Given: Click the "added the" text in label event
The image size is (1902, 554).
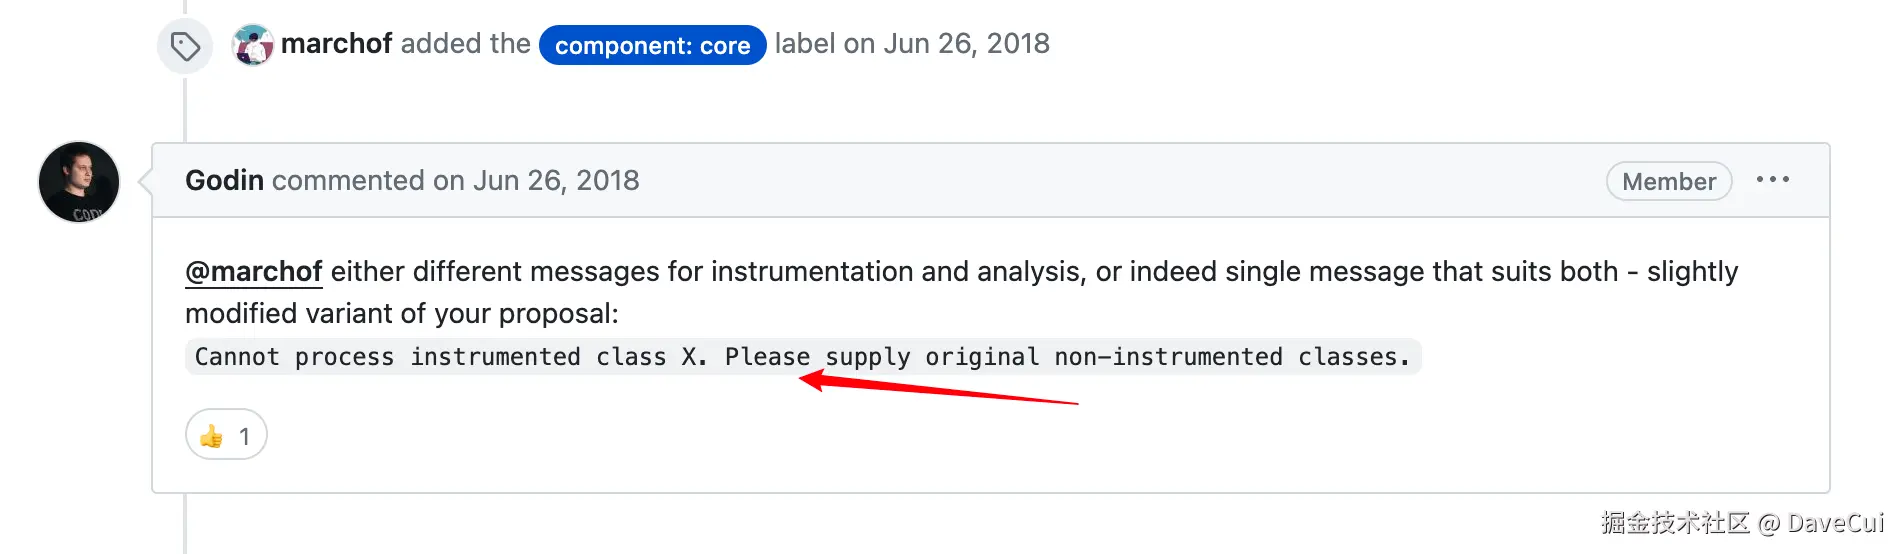Looking at the screenshot, I should click(x=465, y=44).
